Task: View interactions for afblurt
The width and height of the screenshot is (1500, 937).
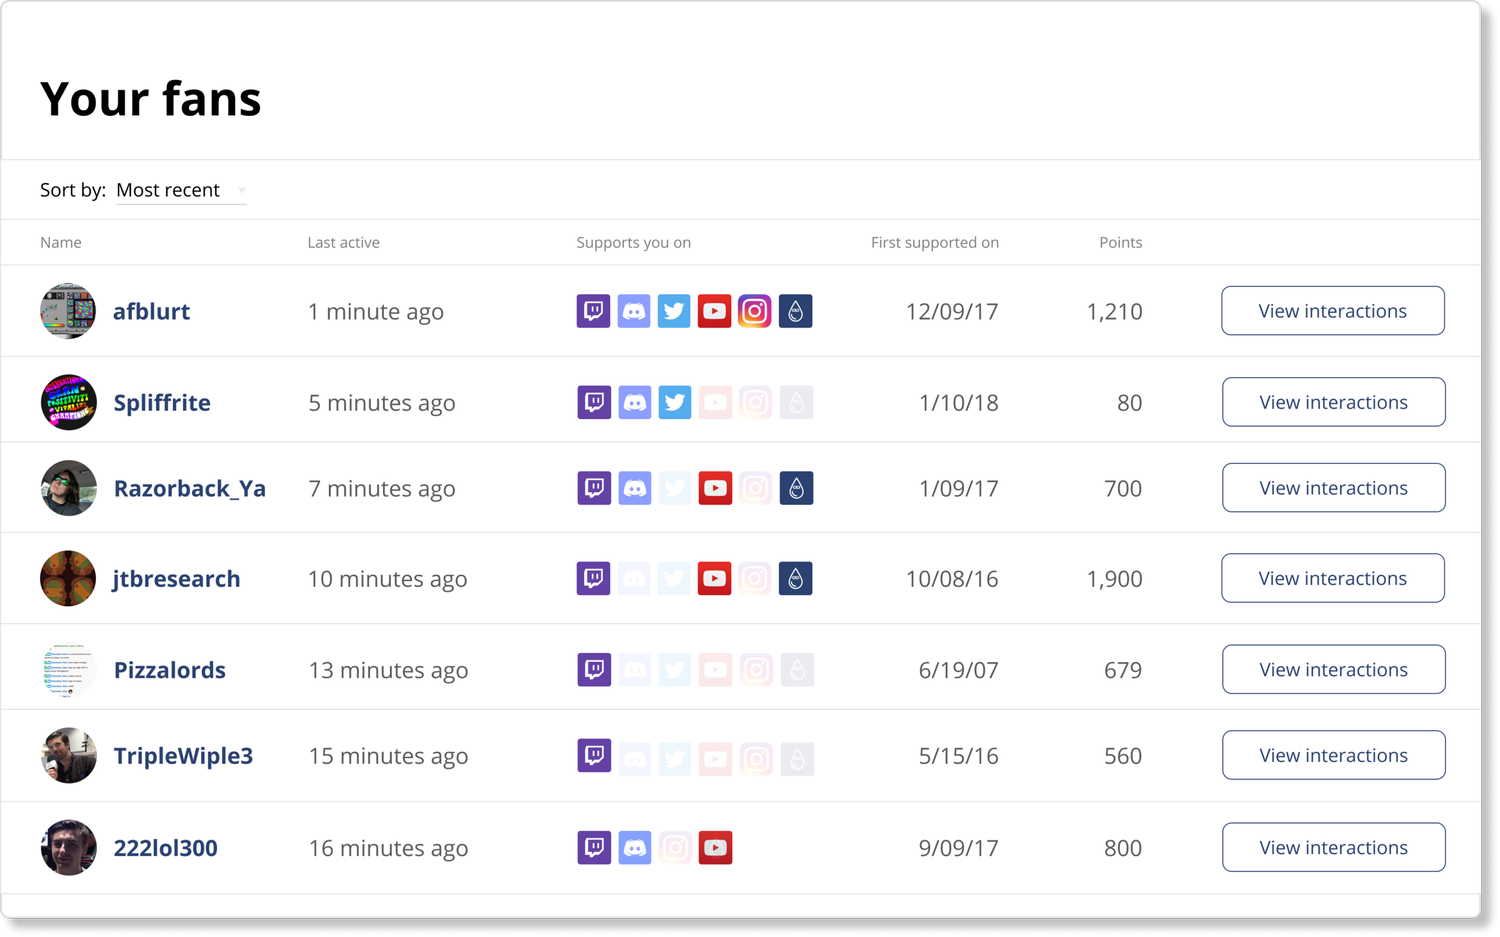Action: pos(1332,311)
